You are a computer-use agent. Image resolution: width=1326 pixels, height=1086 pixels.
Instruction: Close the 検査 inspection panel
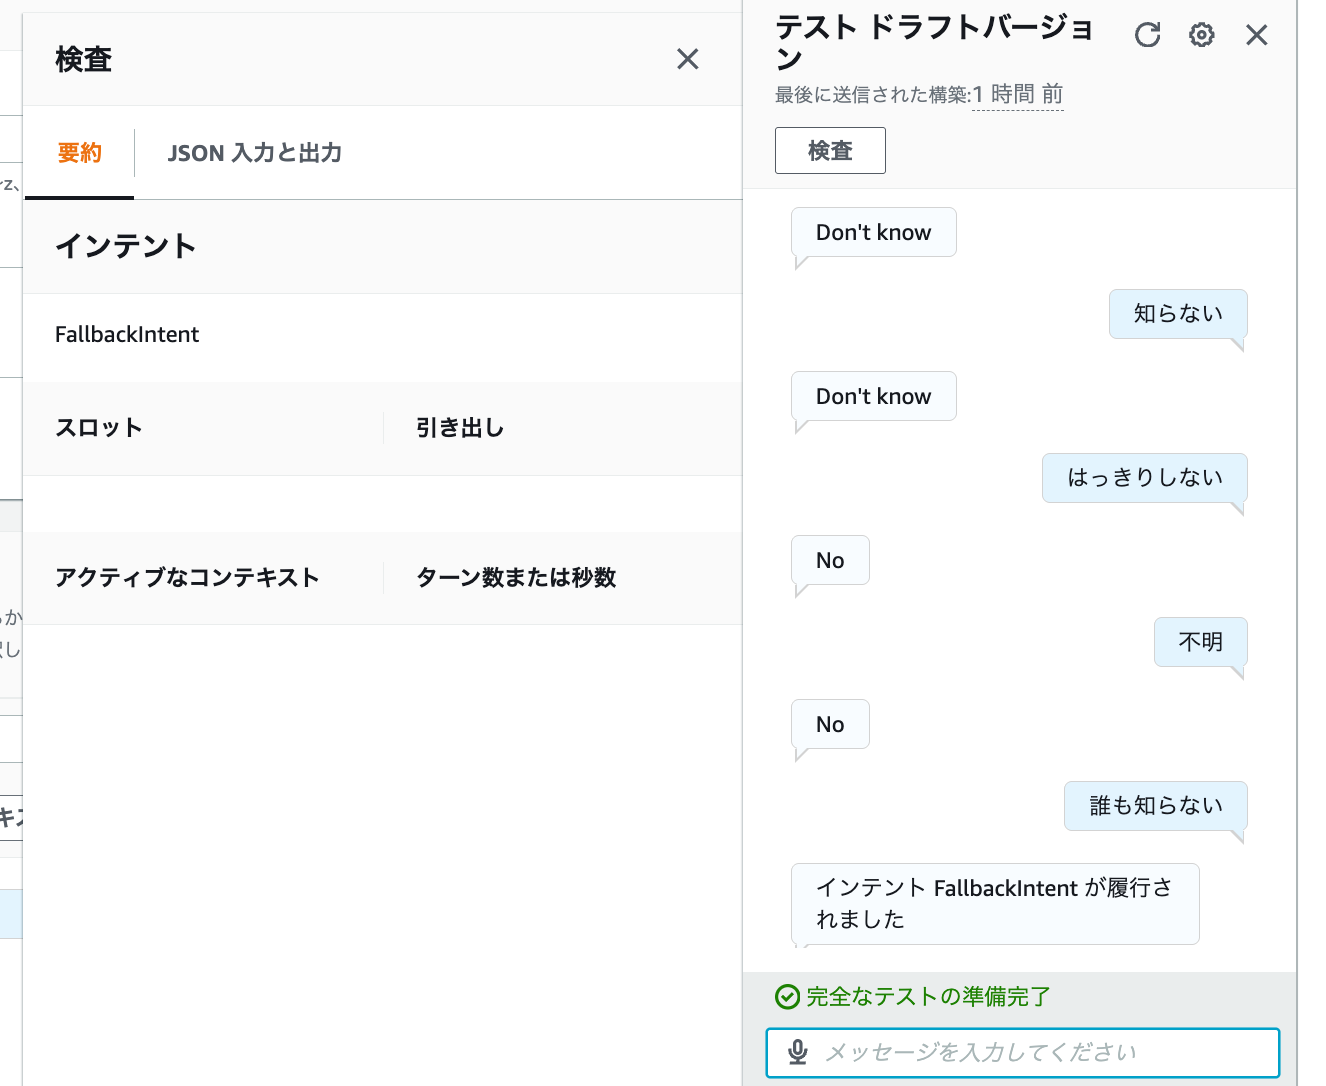click(x=687, y=59)
